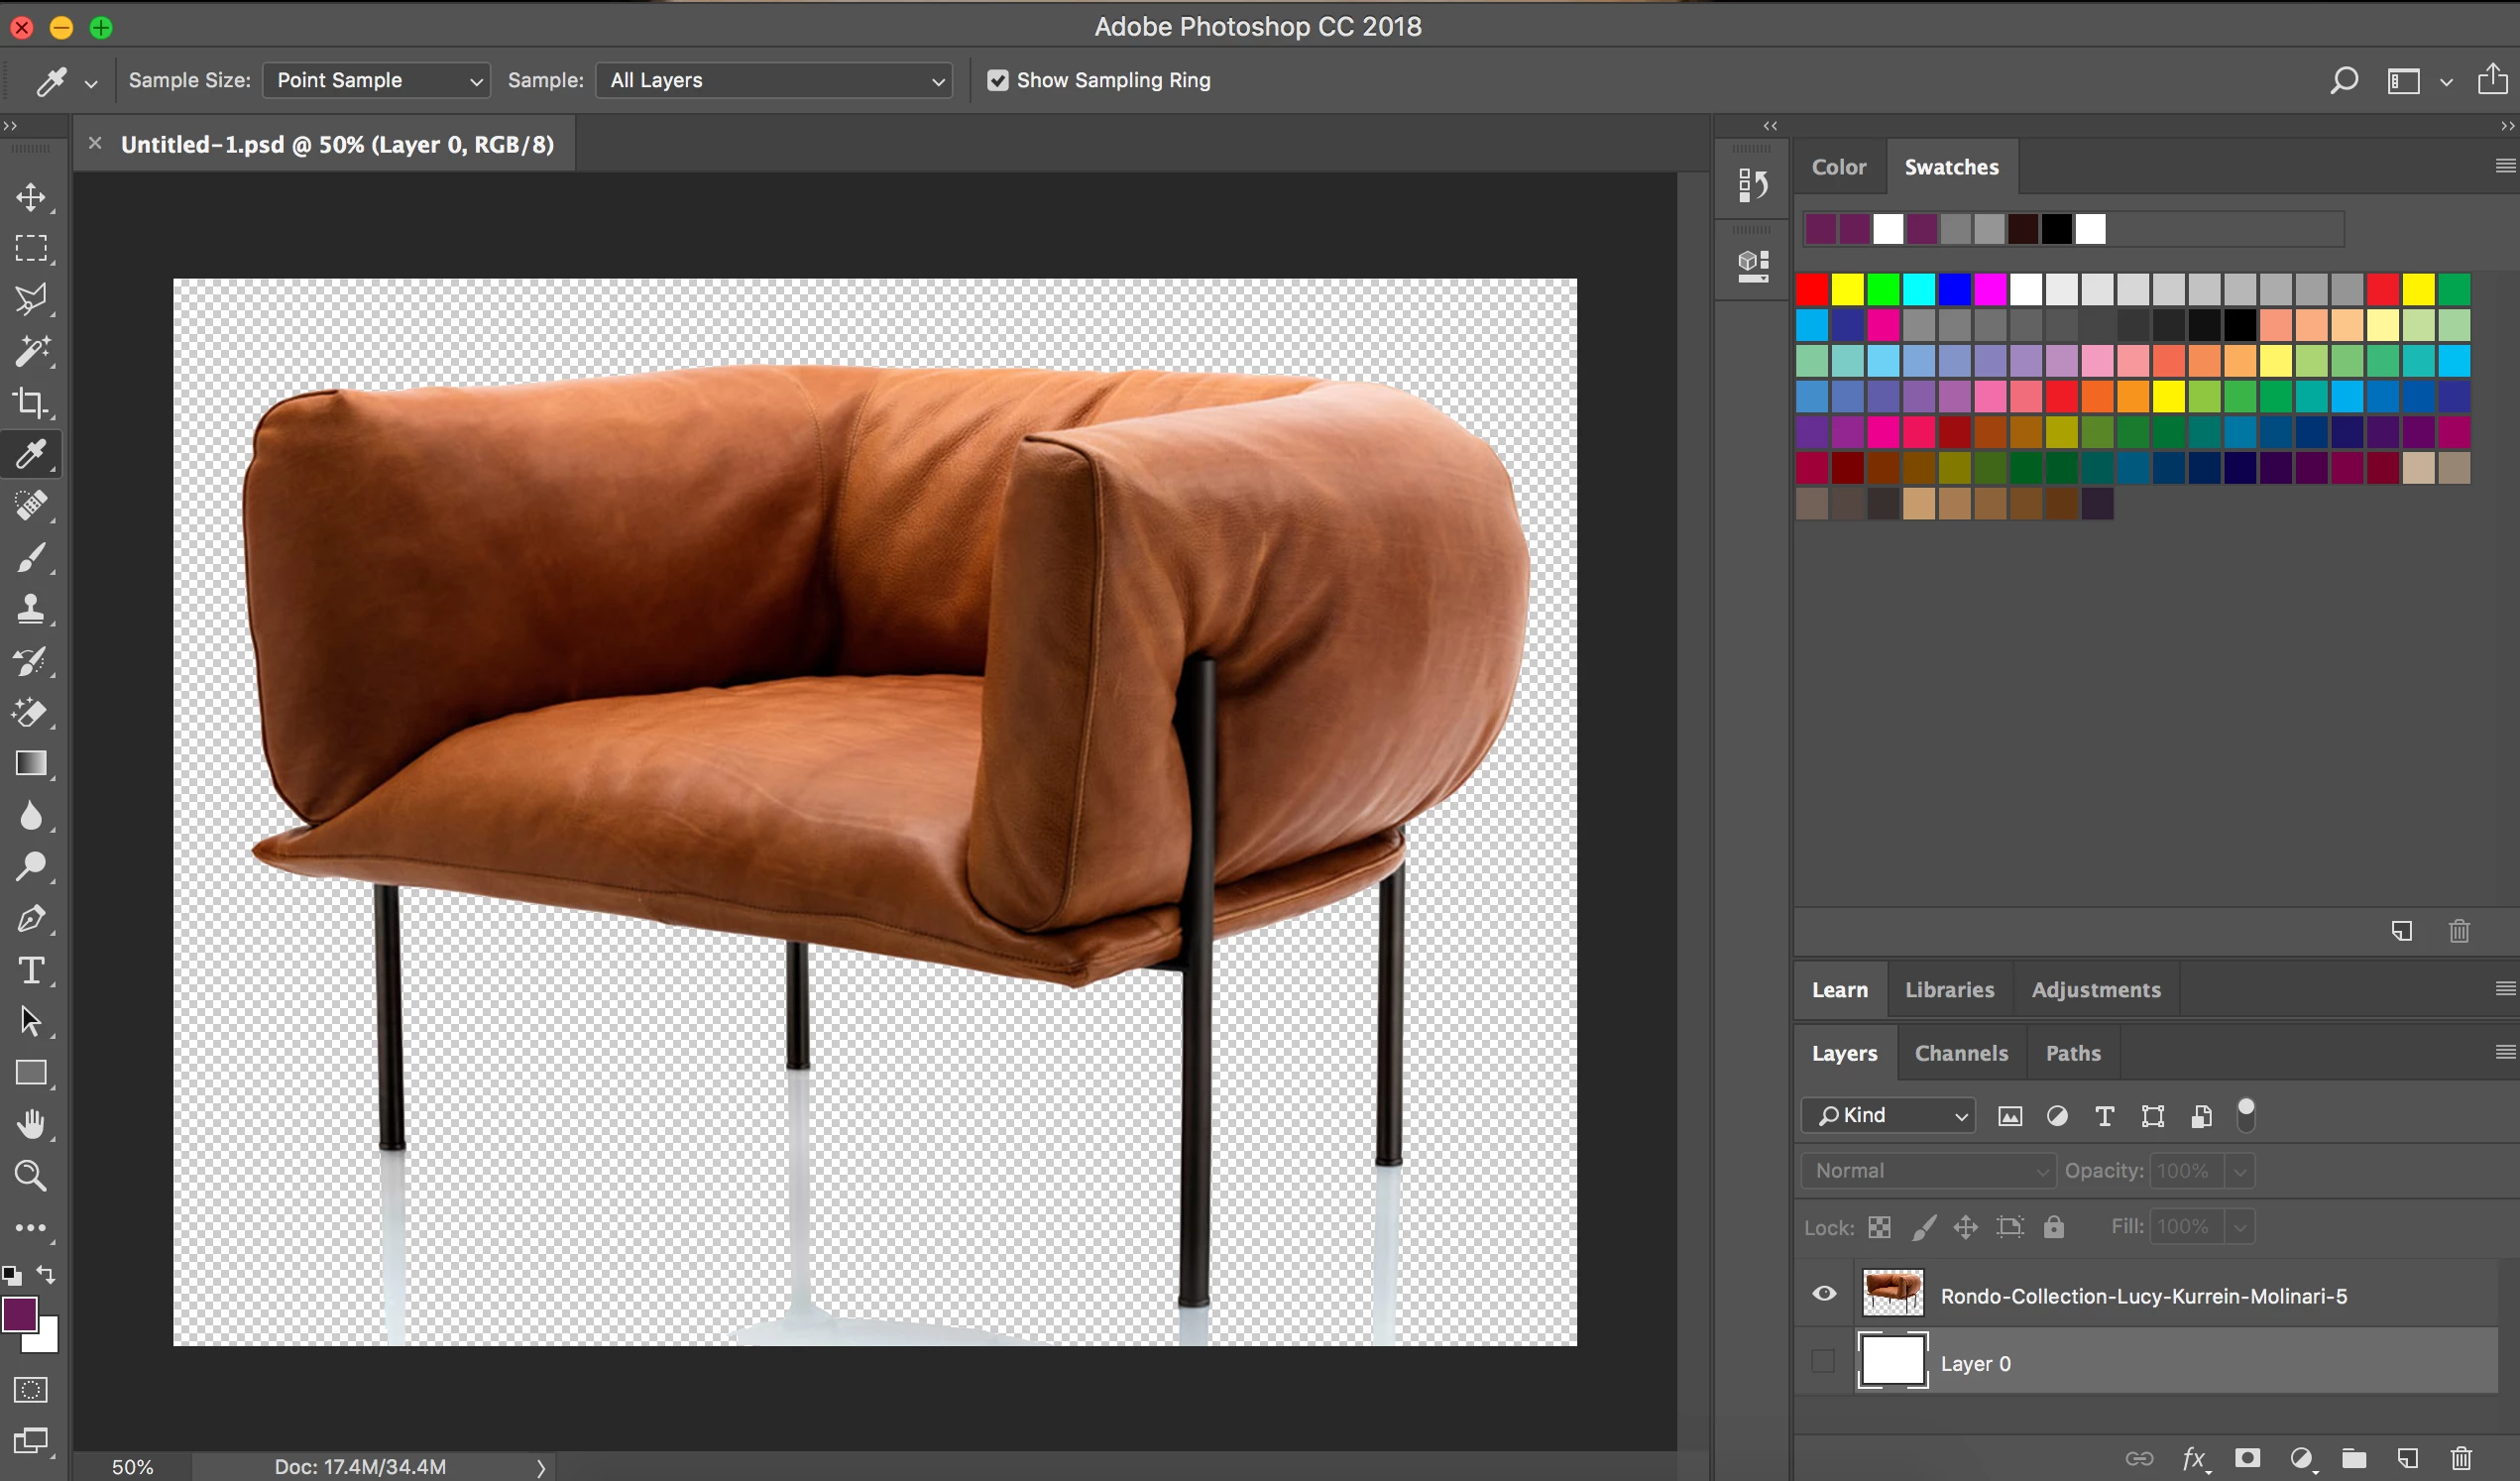Select the Layer 0 thumbnail
Viewport: 2520px width, 1481px height.
pyautogui.click(x=1891, y=1362)
